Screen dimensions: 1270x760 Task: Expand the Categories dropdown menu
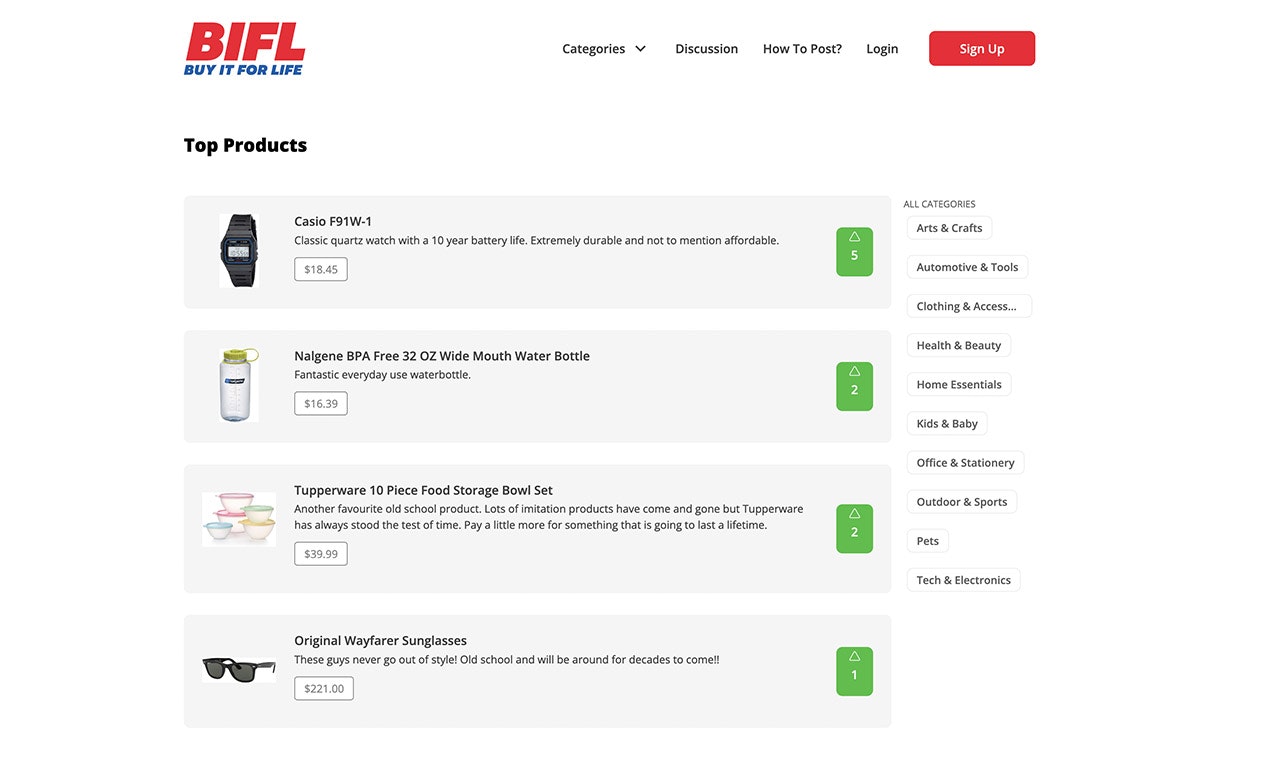(604, 49)
